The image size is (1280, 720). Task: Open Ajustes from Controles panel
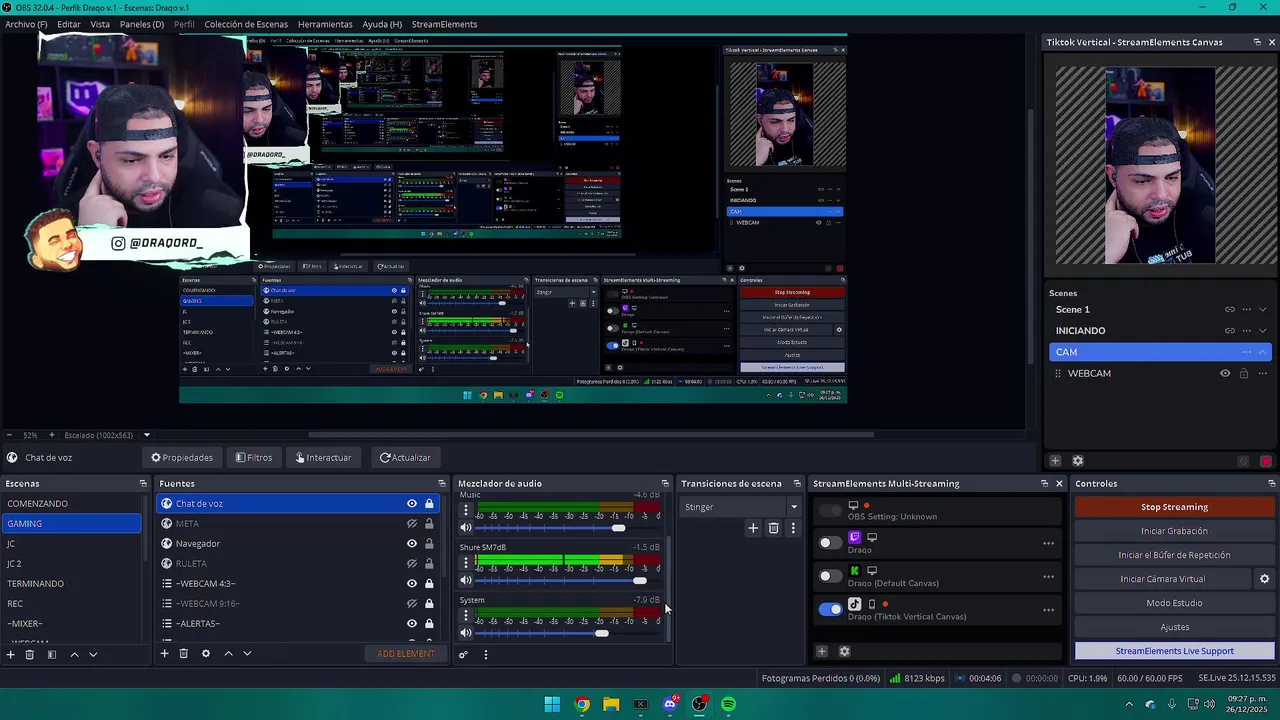pyautogui.click(x=1175, y=627)
